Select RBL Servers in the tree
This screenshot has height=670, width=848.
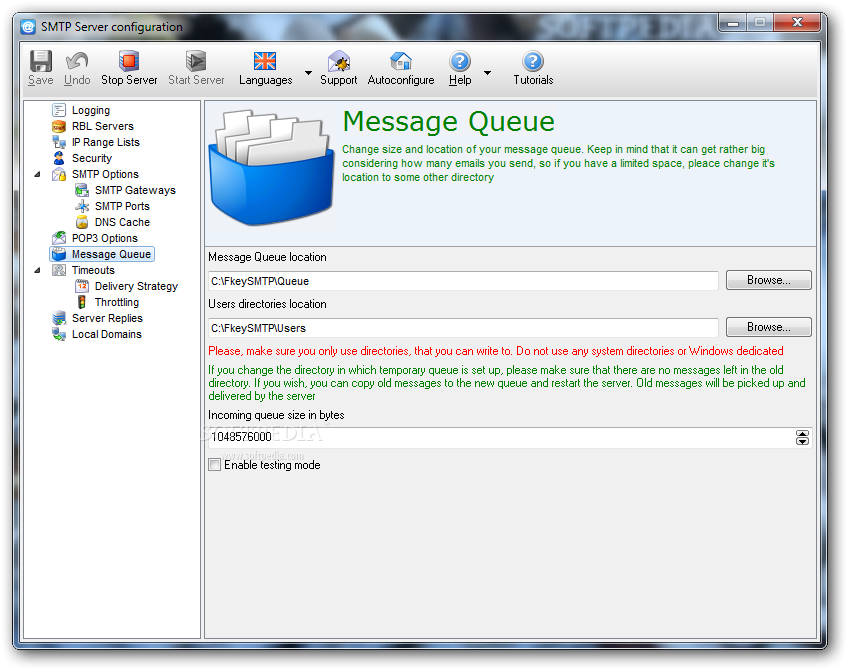click(103, 127)
